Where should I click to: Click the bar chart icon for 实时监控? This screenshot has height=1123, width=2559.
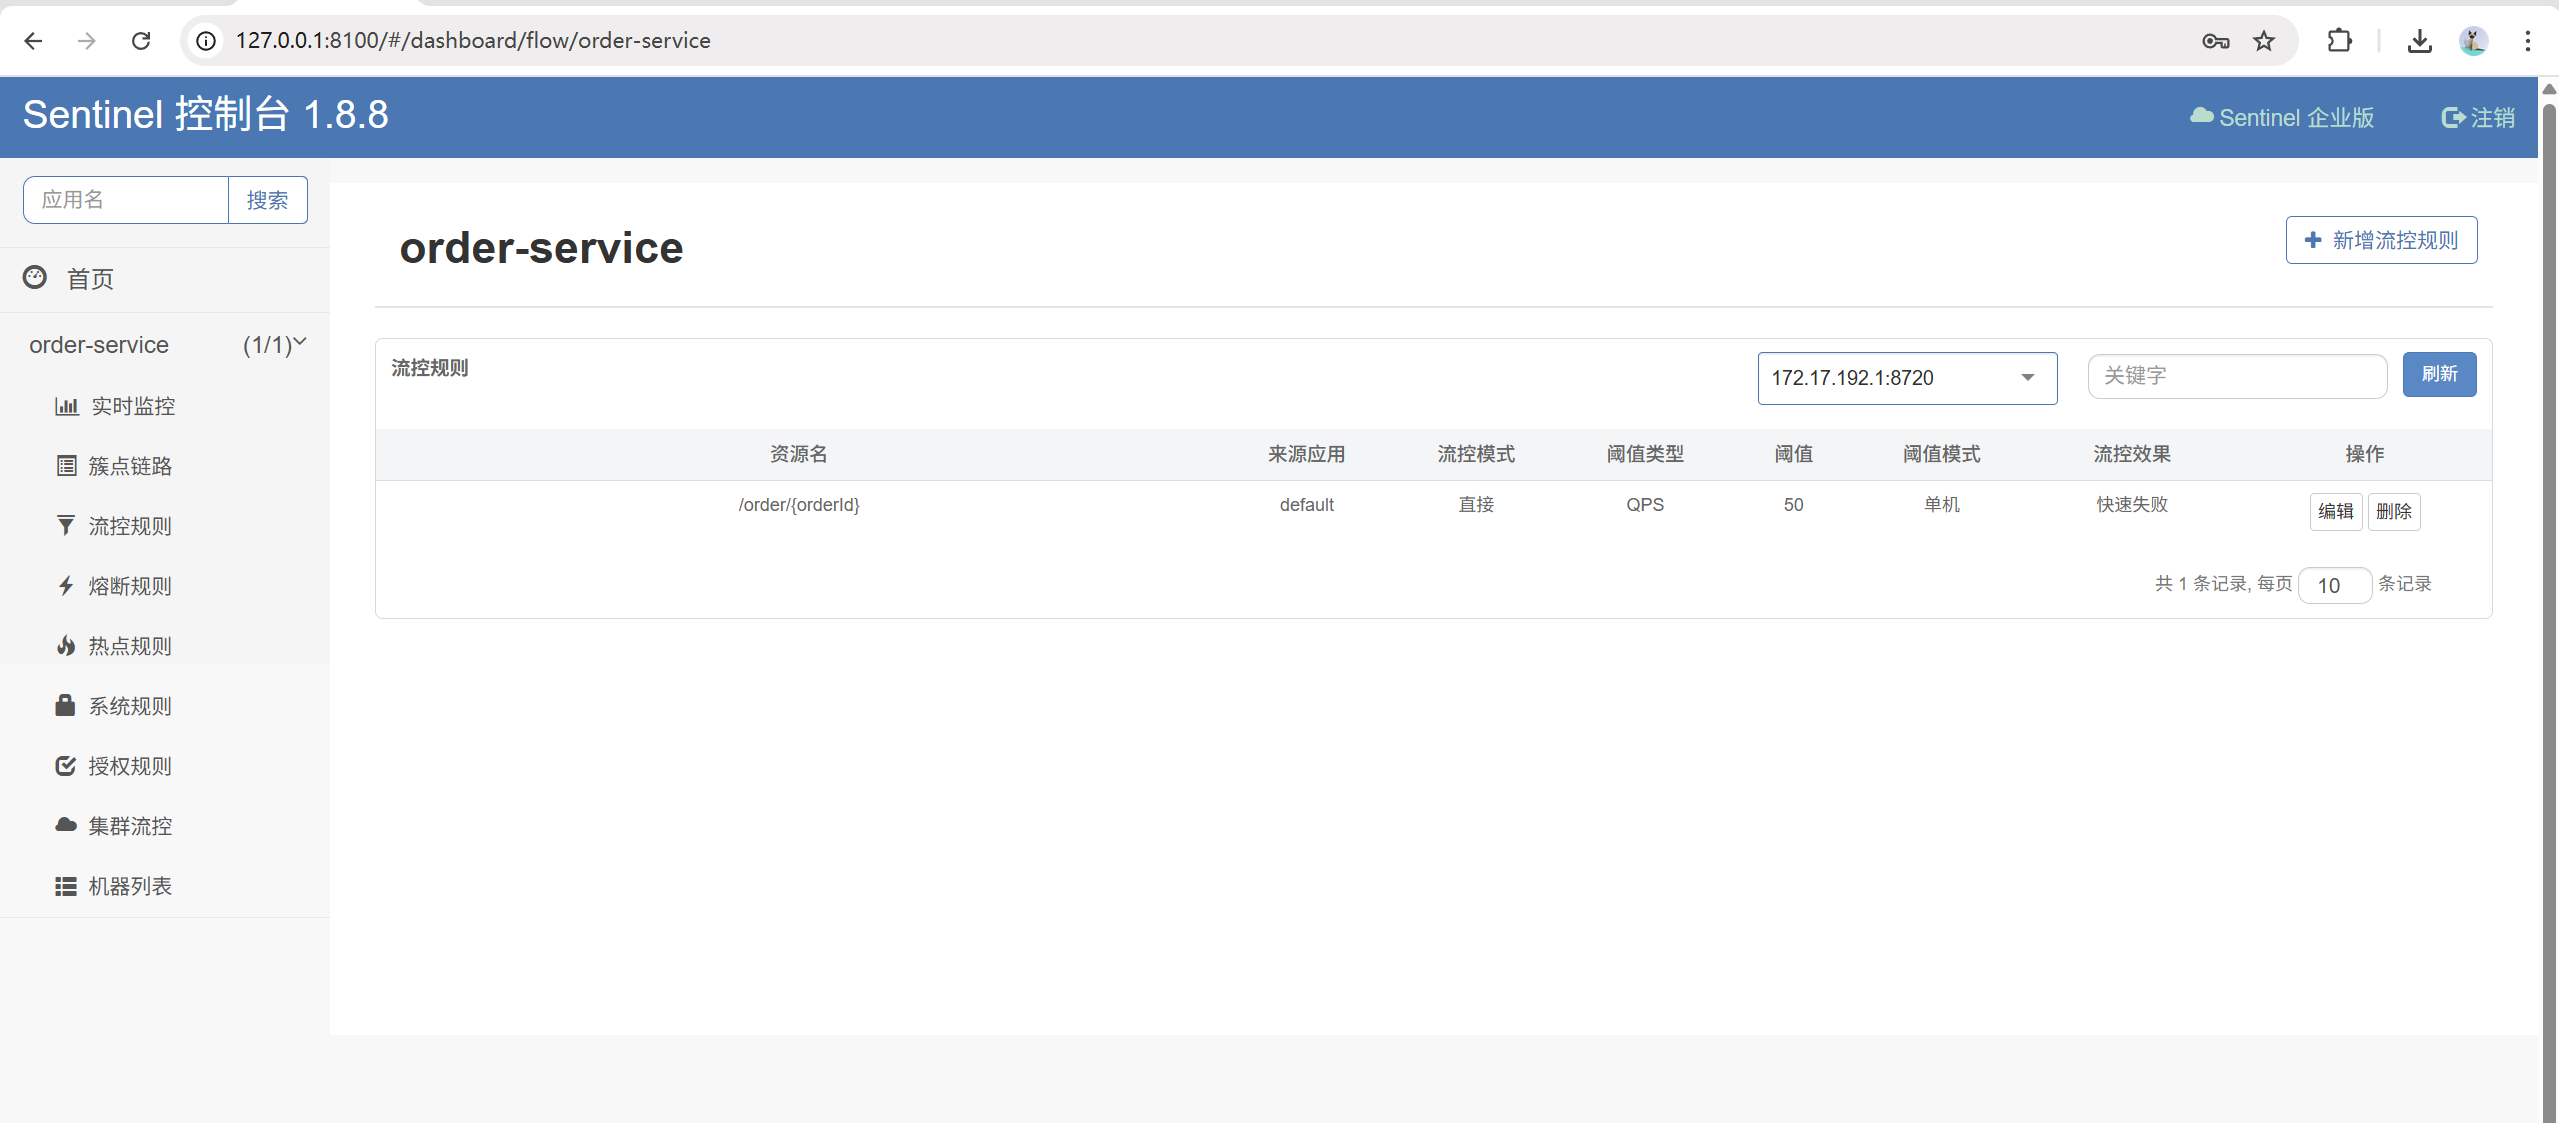66,406
